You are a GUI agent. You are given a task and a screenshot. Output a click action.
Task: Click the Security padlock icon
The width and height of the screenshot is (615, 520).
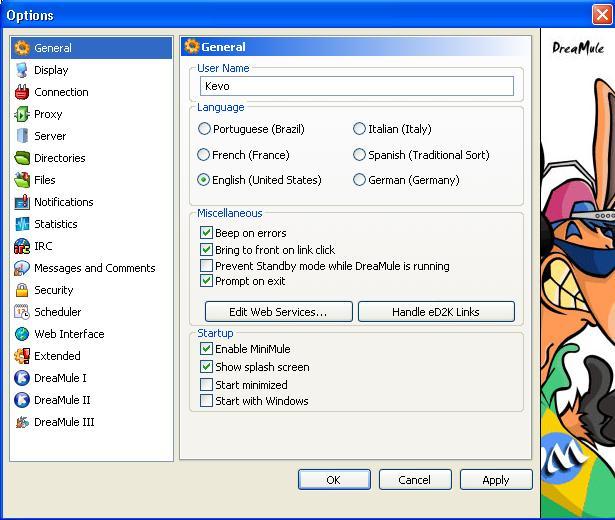coord(22,290)
